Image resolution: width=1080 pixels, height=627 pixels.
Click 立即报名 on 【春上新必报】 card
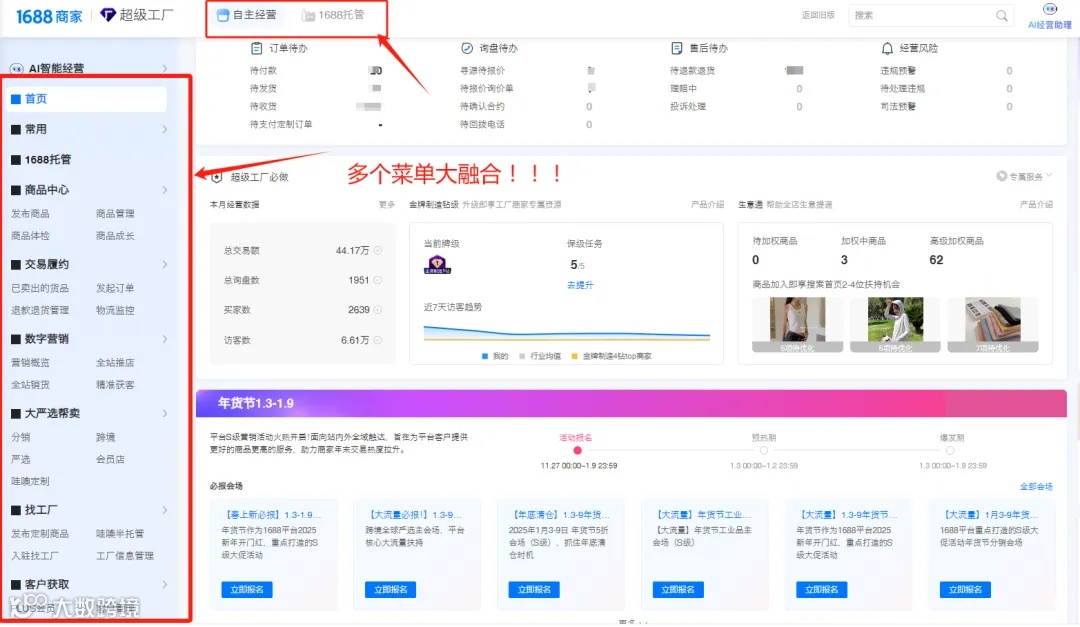click(x=247, y=590)
